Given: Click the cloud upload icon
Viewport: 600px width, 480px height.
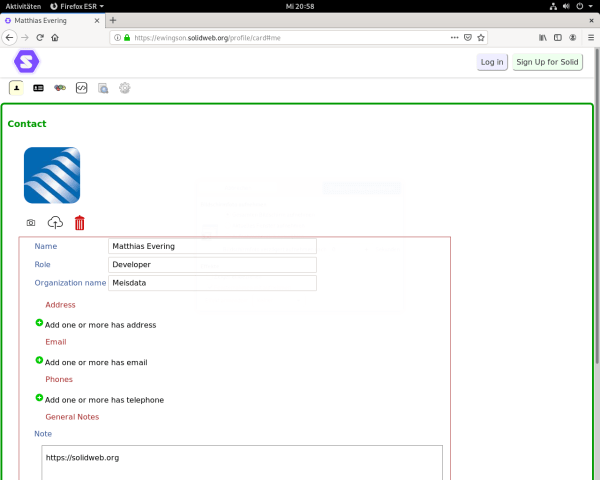Looking at the screenshot, I should point(55,223).
